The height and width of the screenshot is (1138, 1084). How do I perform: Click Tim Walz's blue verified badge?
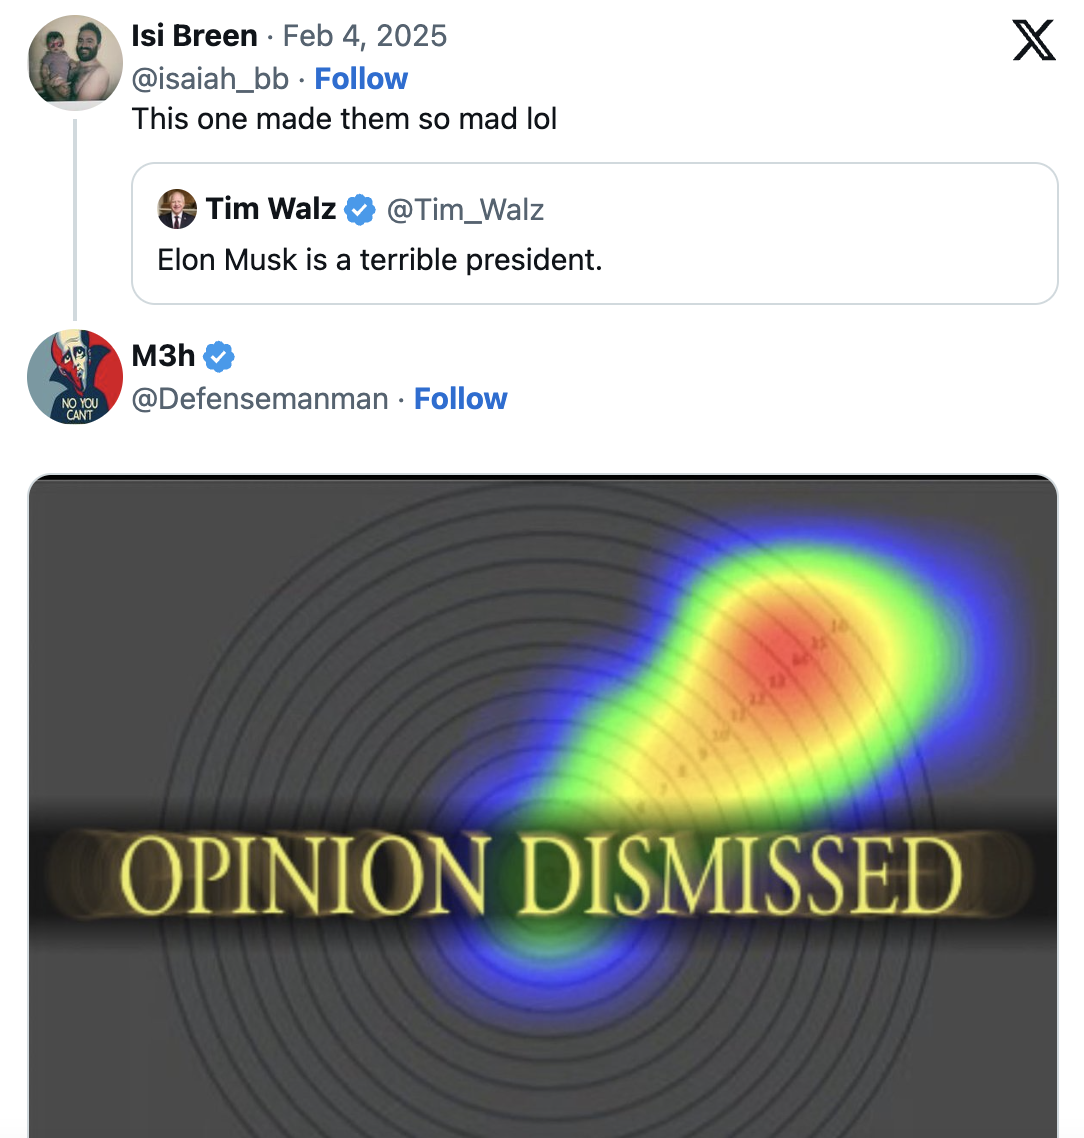(360, 210)
